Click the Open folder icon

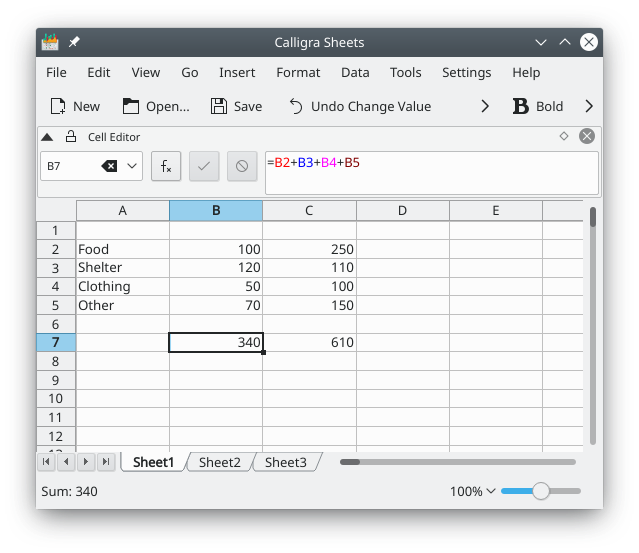[131, 106]
